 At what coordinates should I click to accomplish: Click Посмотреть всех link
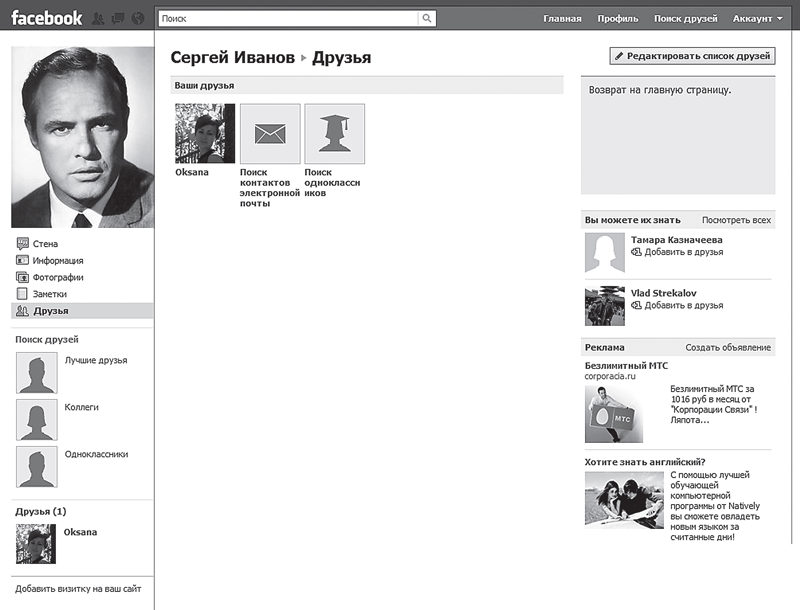pyautogui.click(x=736, y=220)
